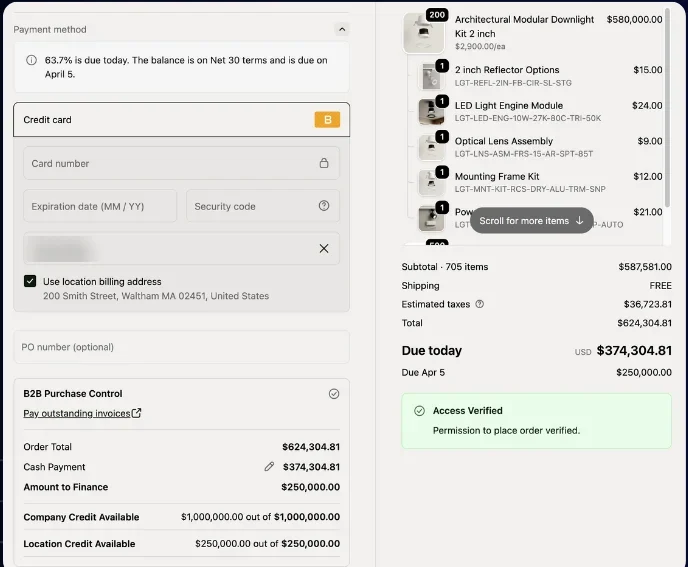The height and width of the screenshot is (567, 688).
Task: Select SKU 'LGT-MNT-KIT-RCS-DRY-ALU-TRM-SNP'
Action: click(530, 189)
